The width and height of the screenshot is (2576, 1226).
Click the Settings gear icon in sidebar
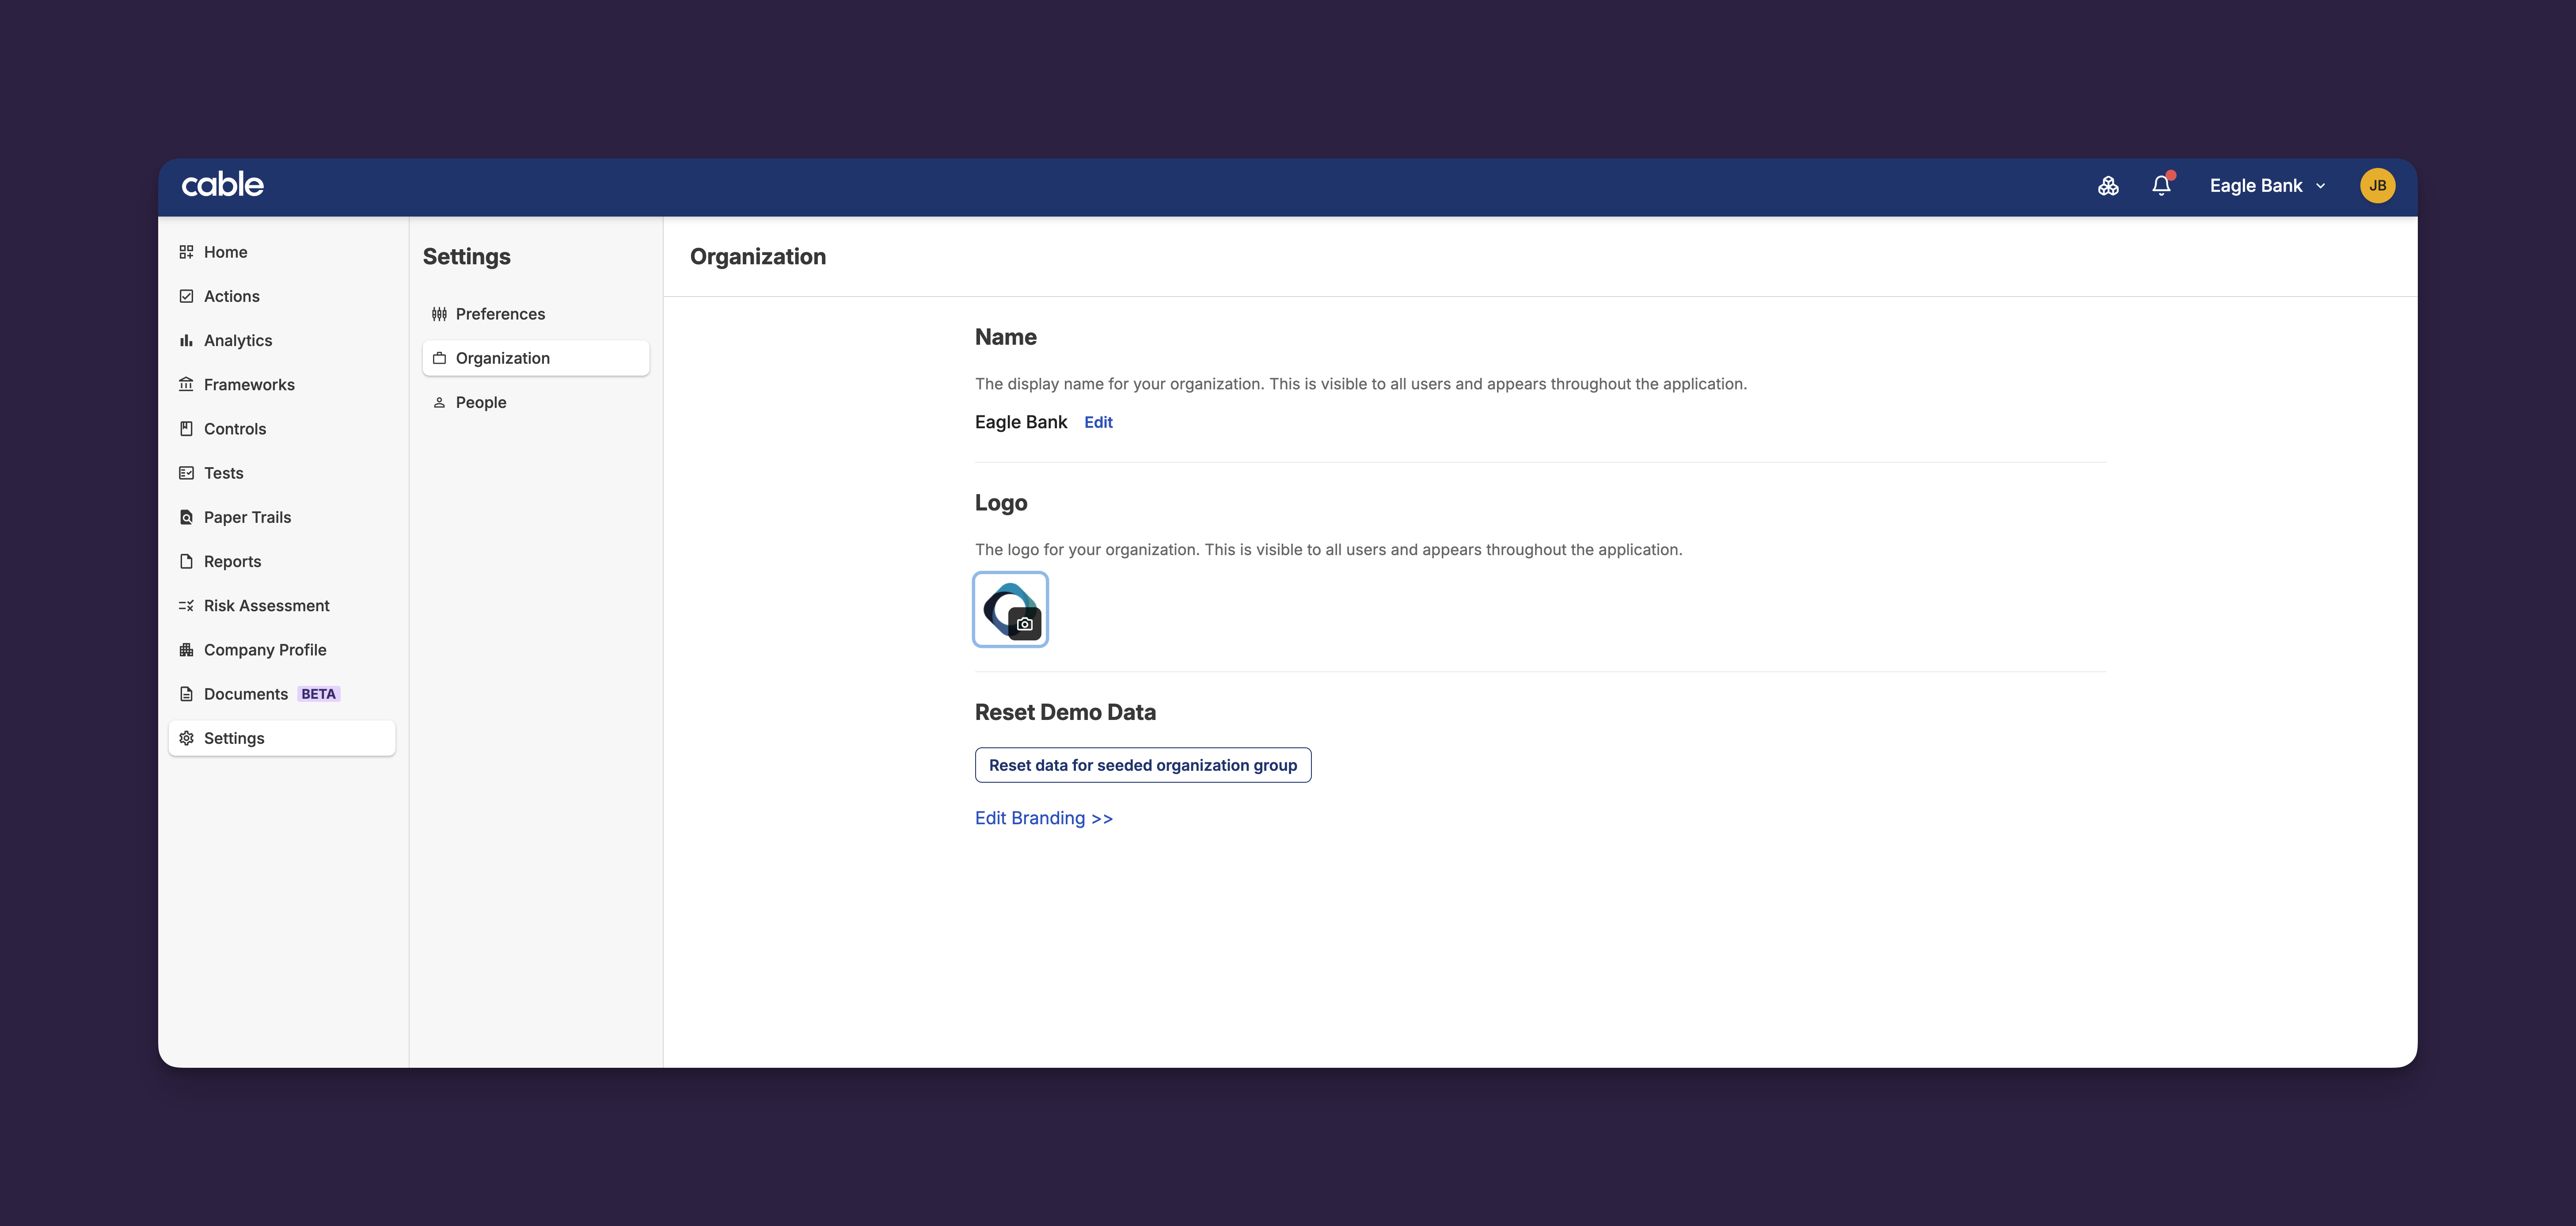186,738
